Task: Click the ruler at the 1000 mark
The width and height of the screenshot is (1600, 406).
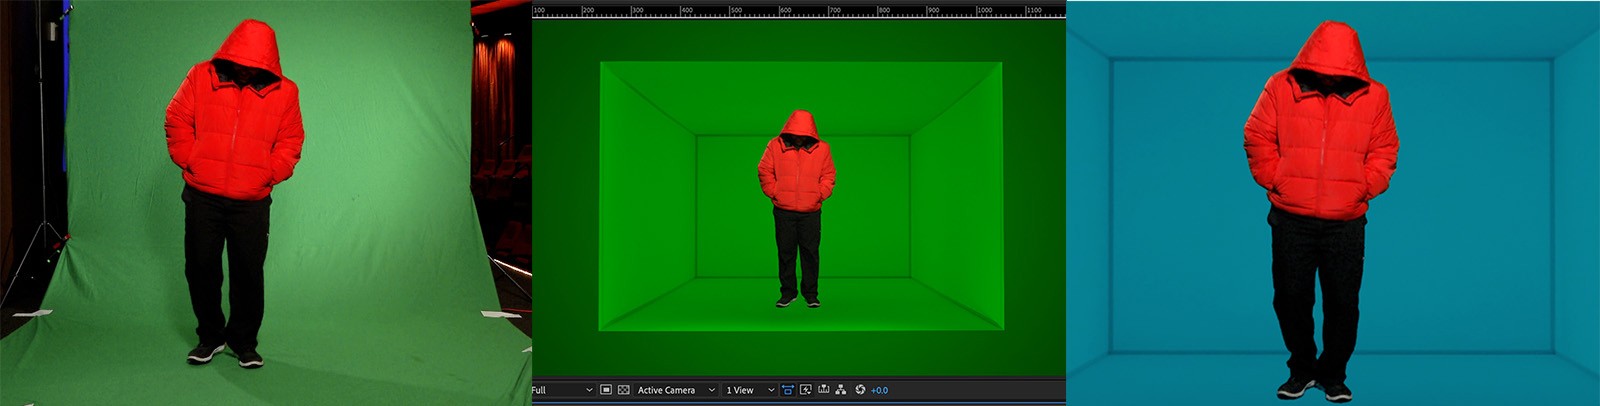Action: 983,11
